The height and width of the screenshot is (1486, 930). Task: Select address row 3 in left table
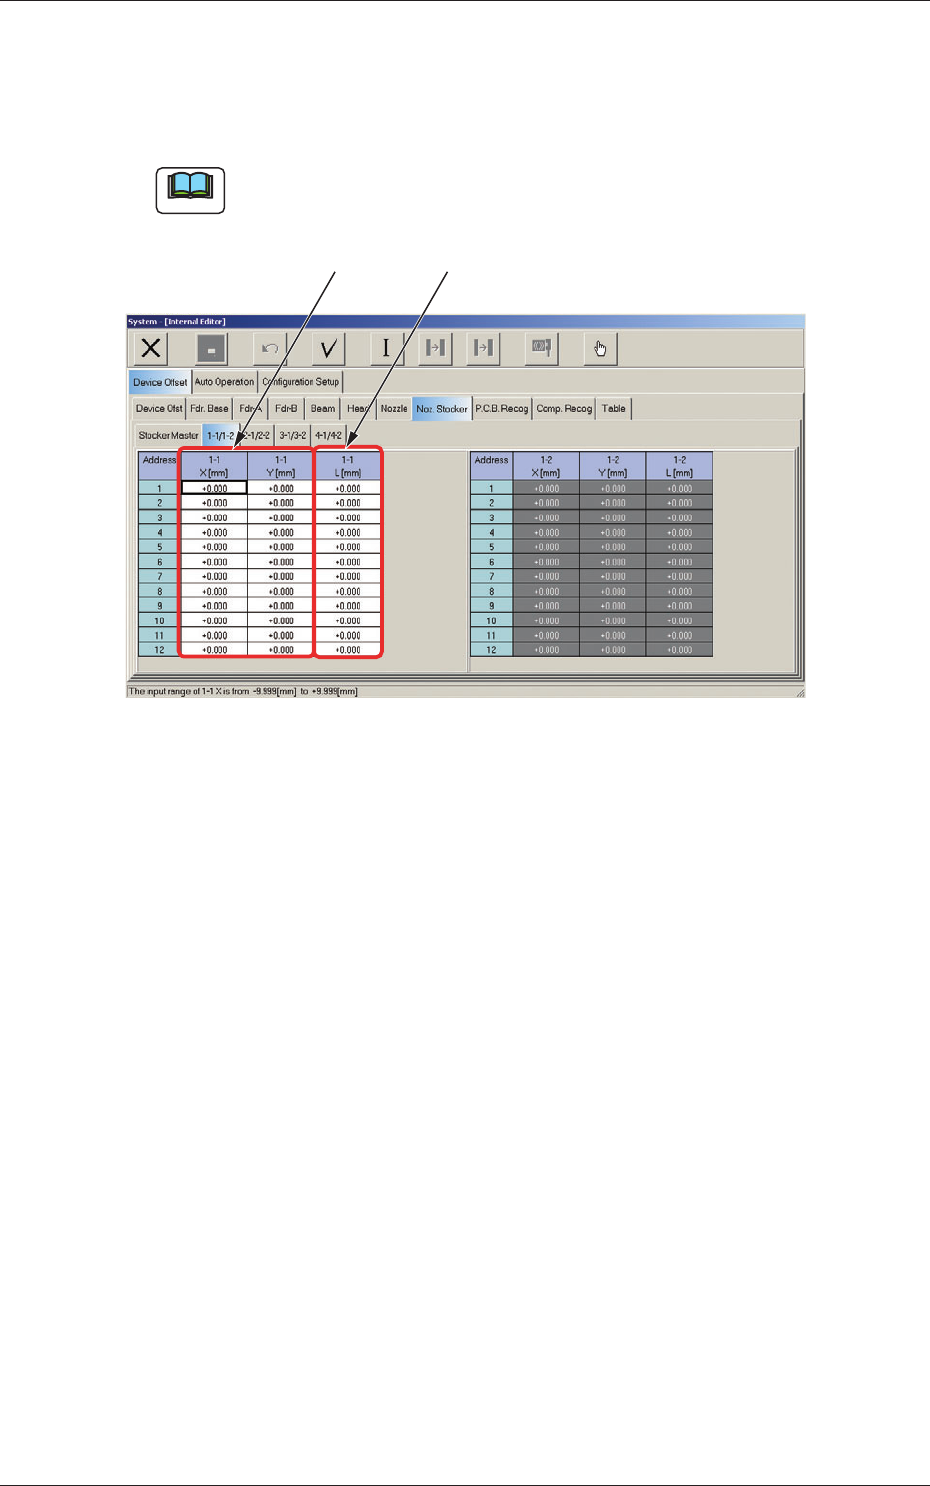(x=159, y=518)
